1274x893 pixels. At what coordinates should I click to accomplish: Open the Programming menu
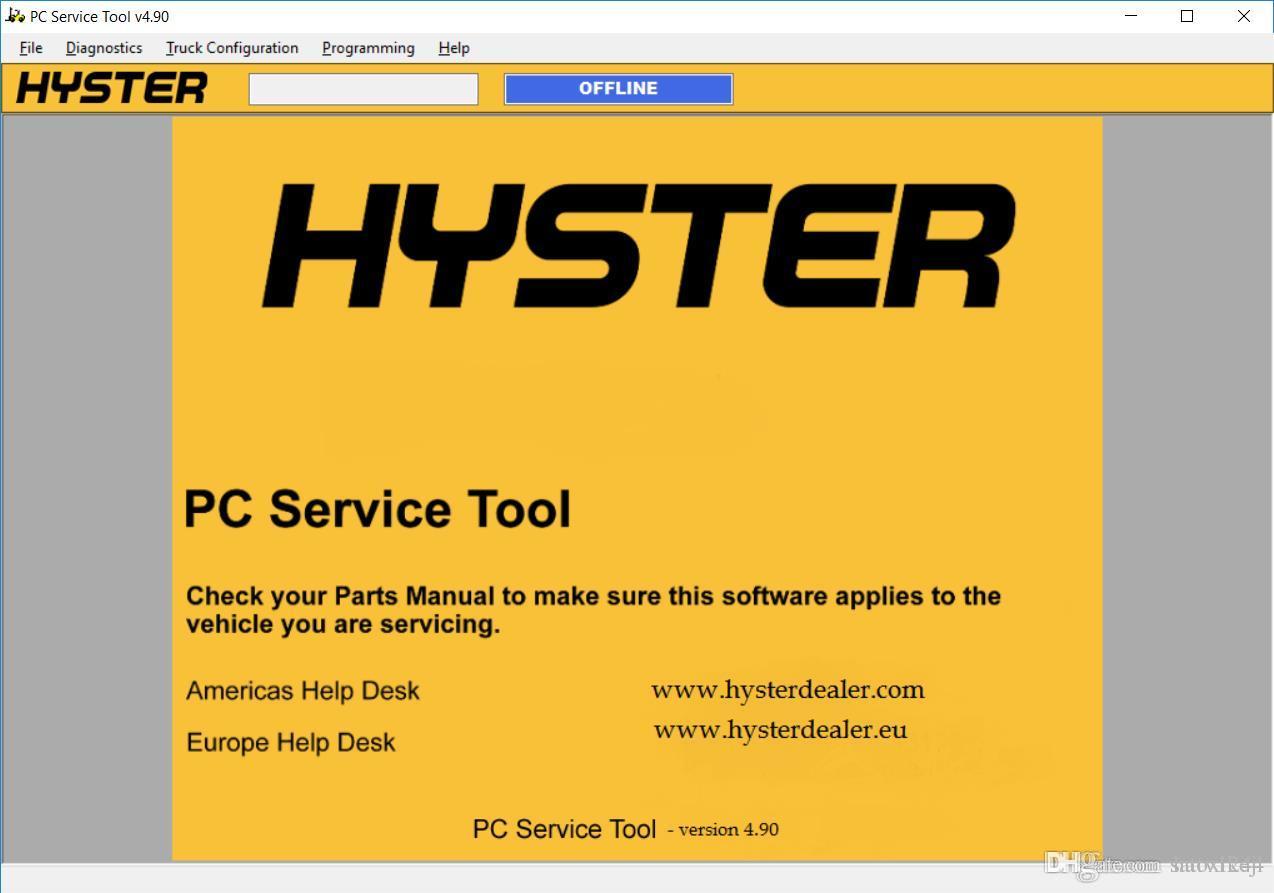[368, 48]
